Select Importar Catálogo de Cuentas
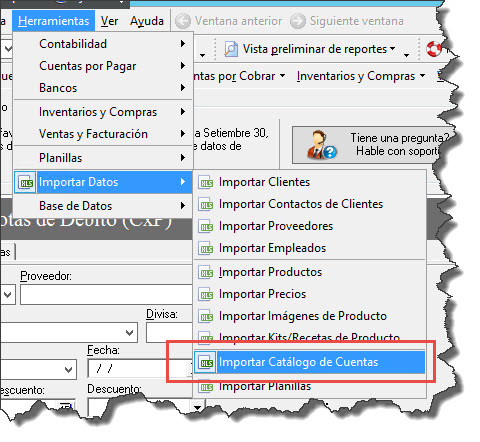Viewport: 480px width, 442px height. [310, 362]
